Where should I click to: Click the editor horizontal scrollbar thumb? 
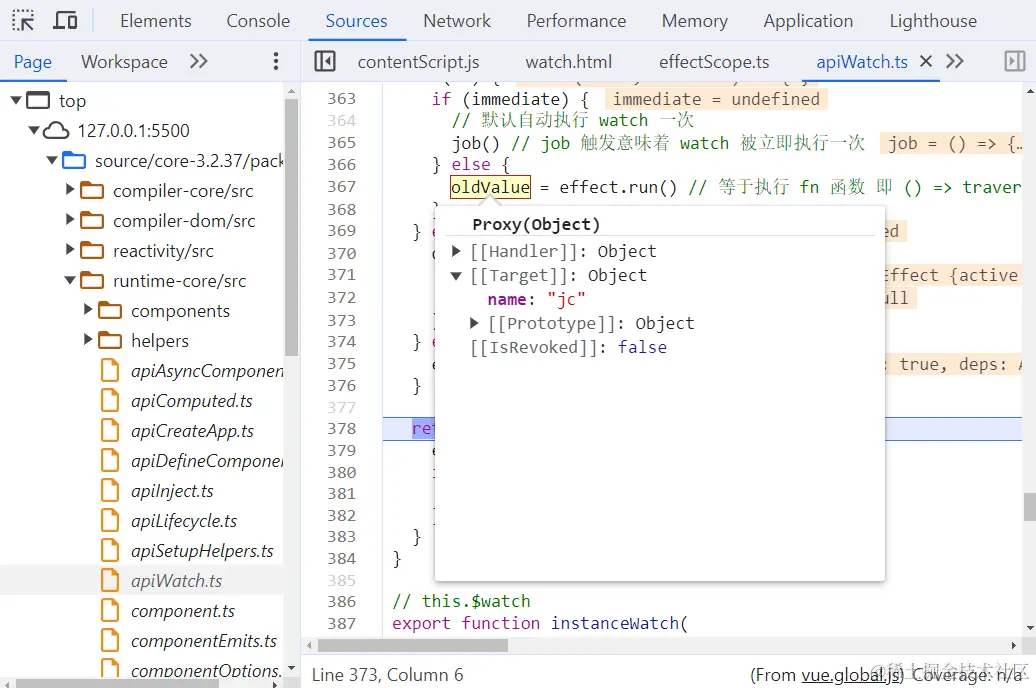point(413,646)
